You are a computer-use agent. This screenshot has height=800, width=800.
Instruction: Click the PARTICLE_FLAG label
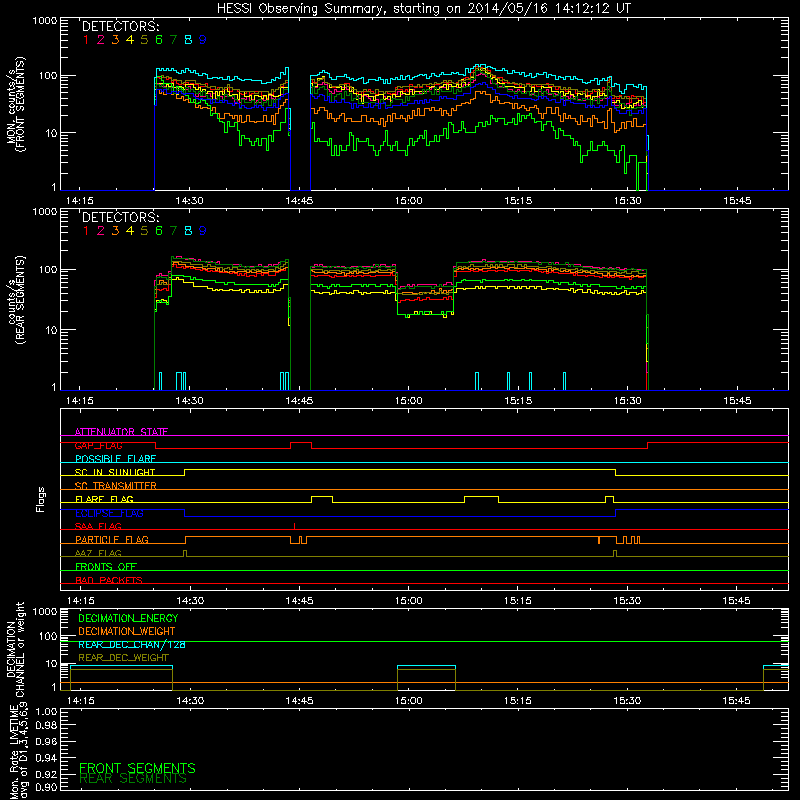112,539
